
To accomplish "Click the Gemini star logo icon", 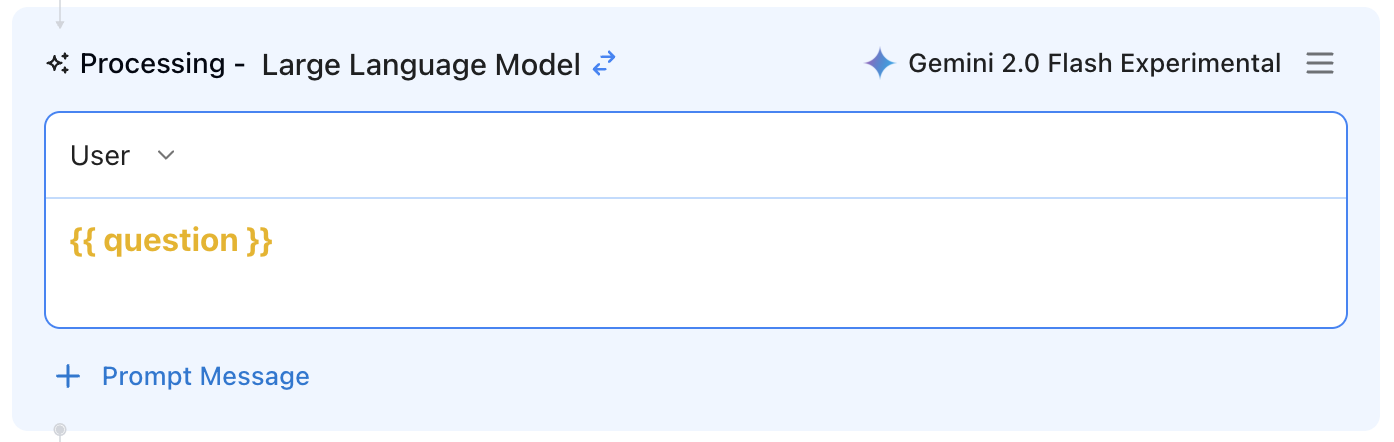I will click(x=879, y=64).
